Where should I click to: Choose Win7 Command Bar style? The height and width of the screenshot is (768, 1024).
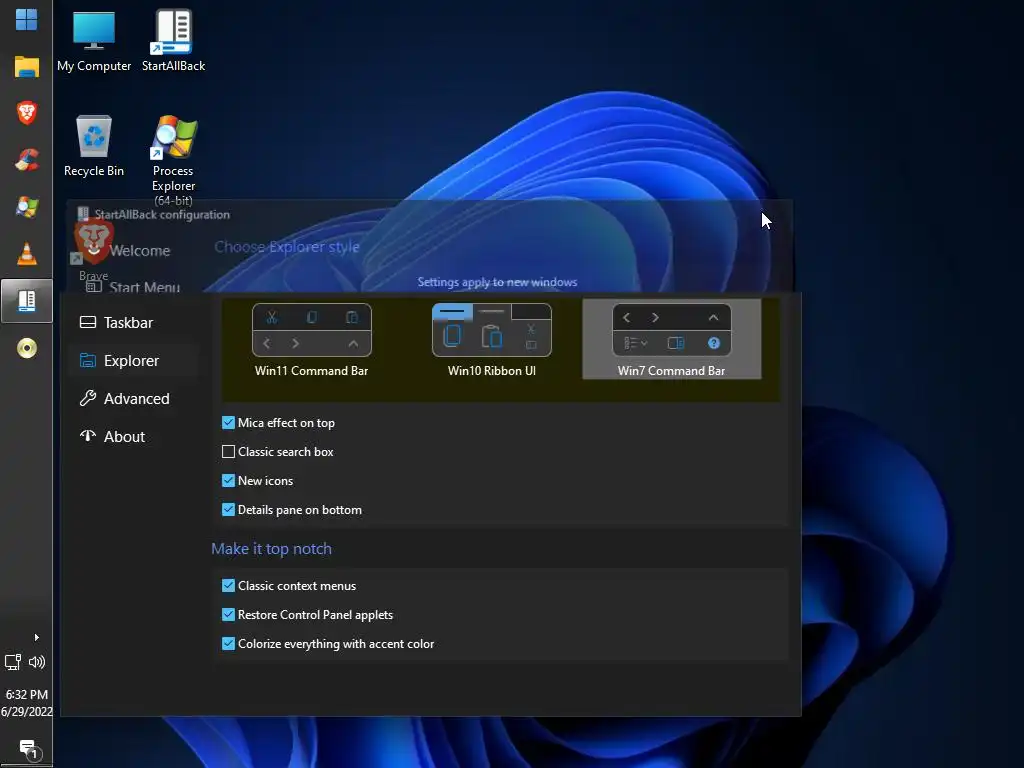coord(671,340)
